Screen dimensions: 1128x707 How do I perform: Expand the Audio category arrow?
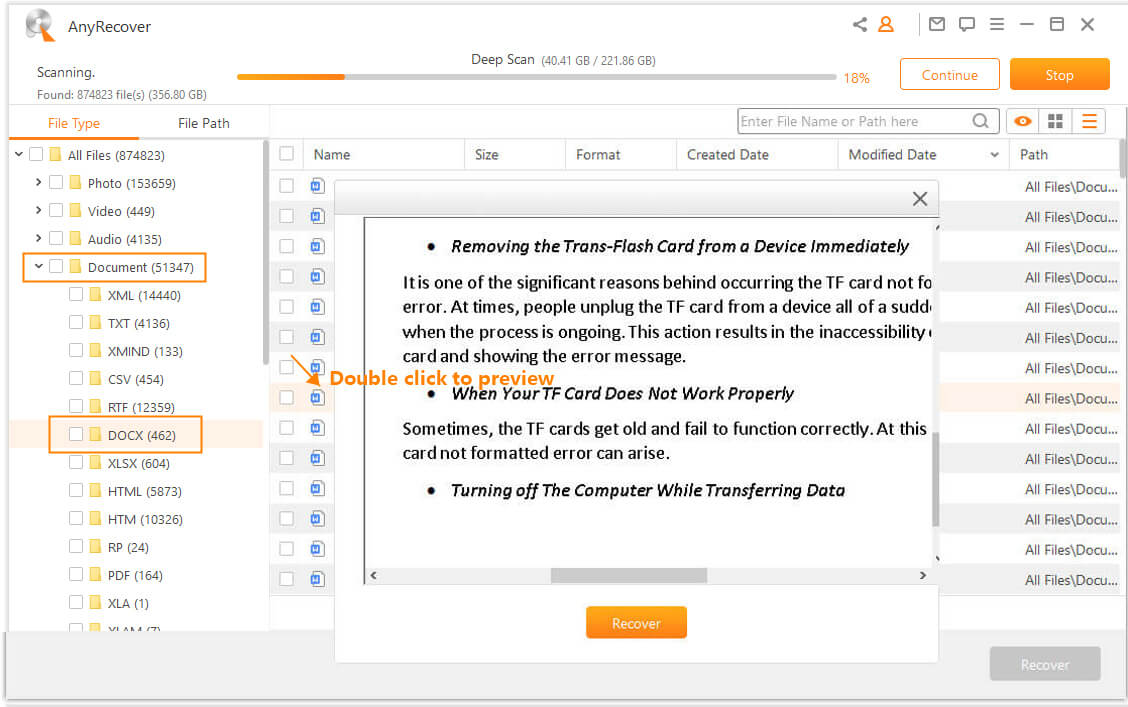point(38,239)
